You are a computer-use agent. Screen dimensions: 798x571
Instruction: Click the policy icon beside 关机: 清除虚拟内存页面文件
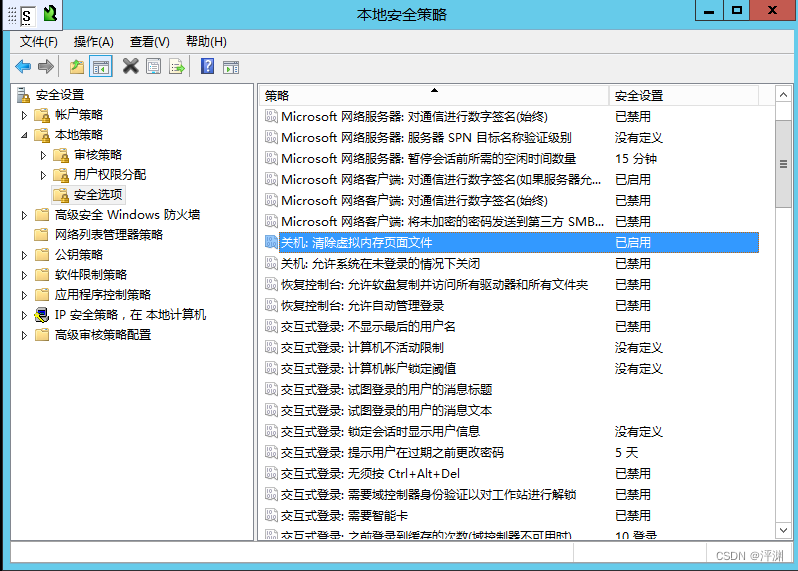click(x=271, y=243)
